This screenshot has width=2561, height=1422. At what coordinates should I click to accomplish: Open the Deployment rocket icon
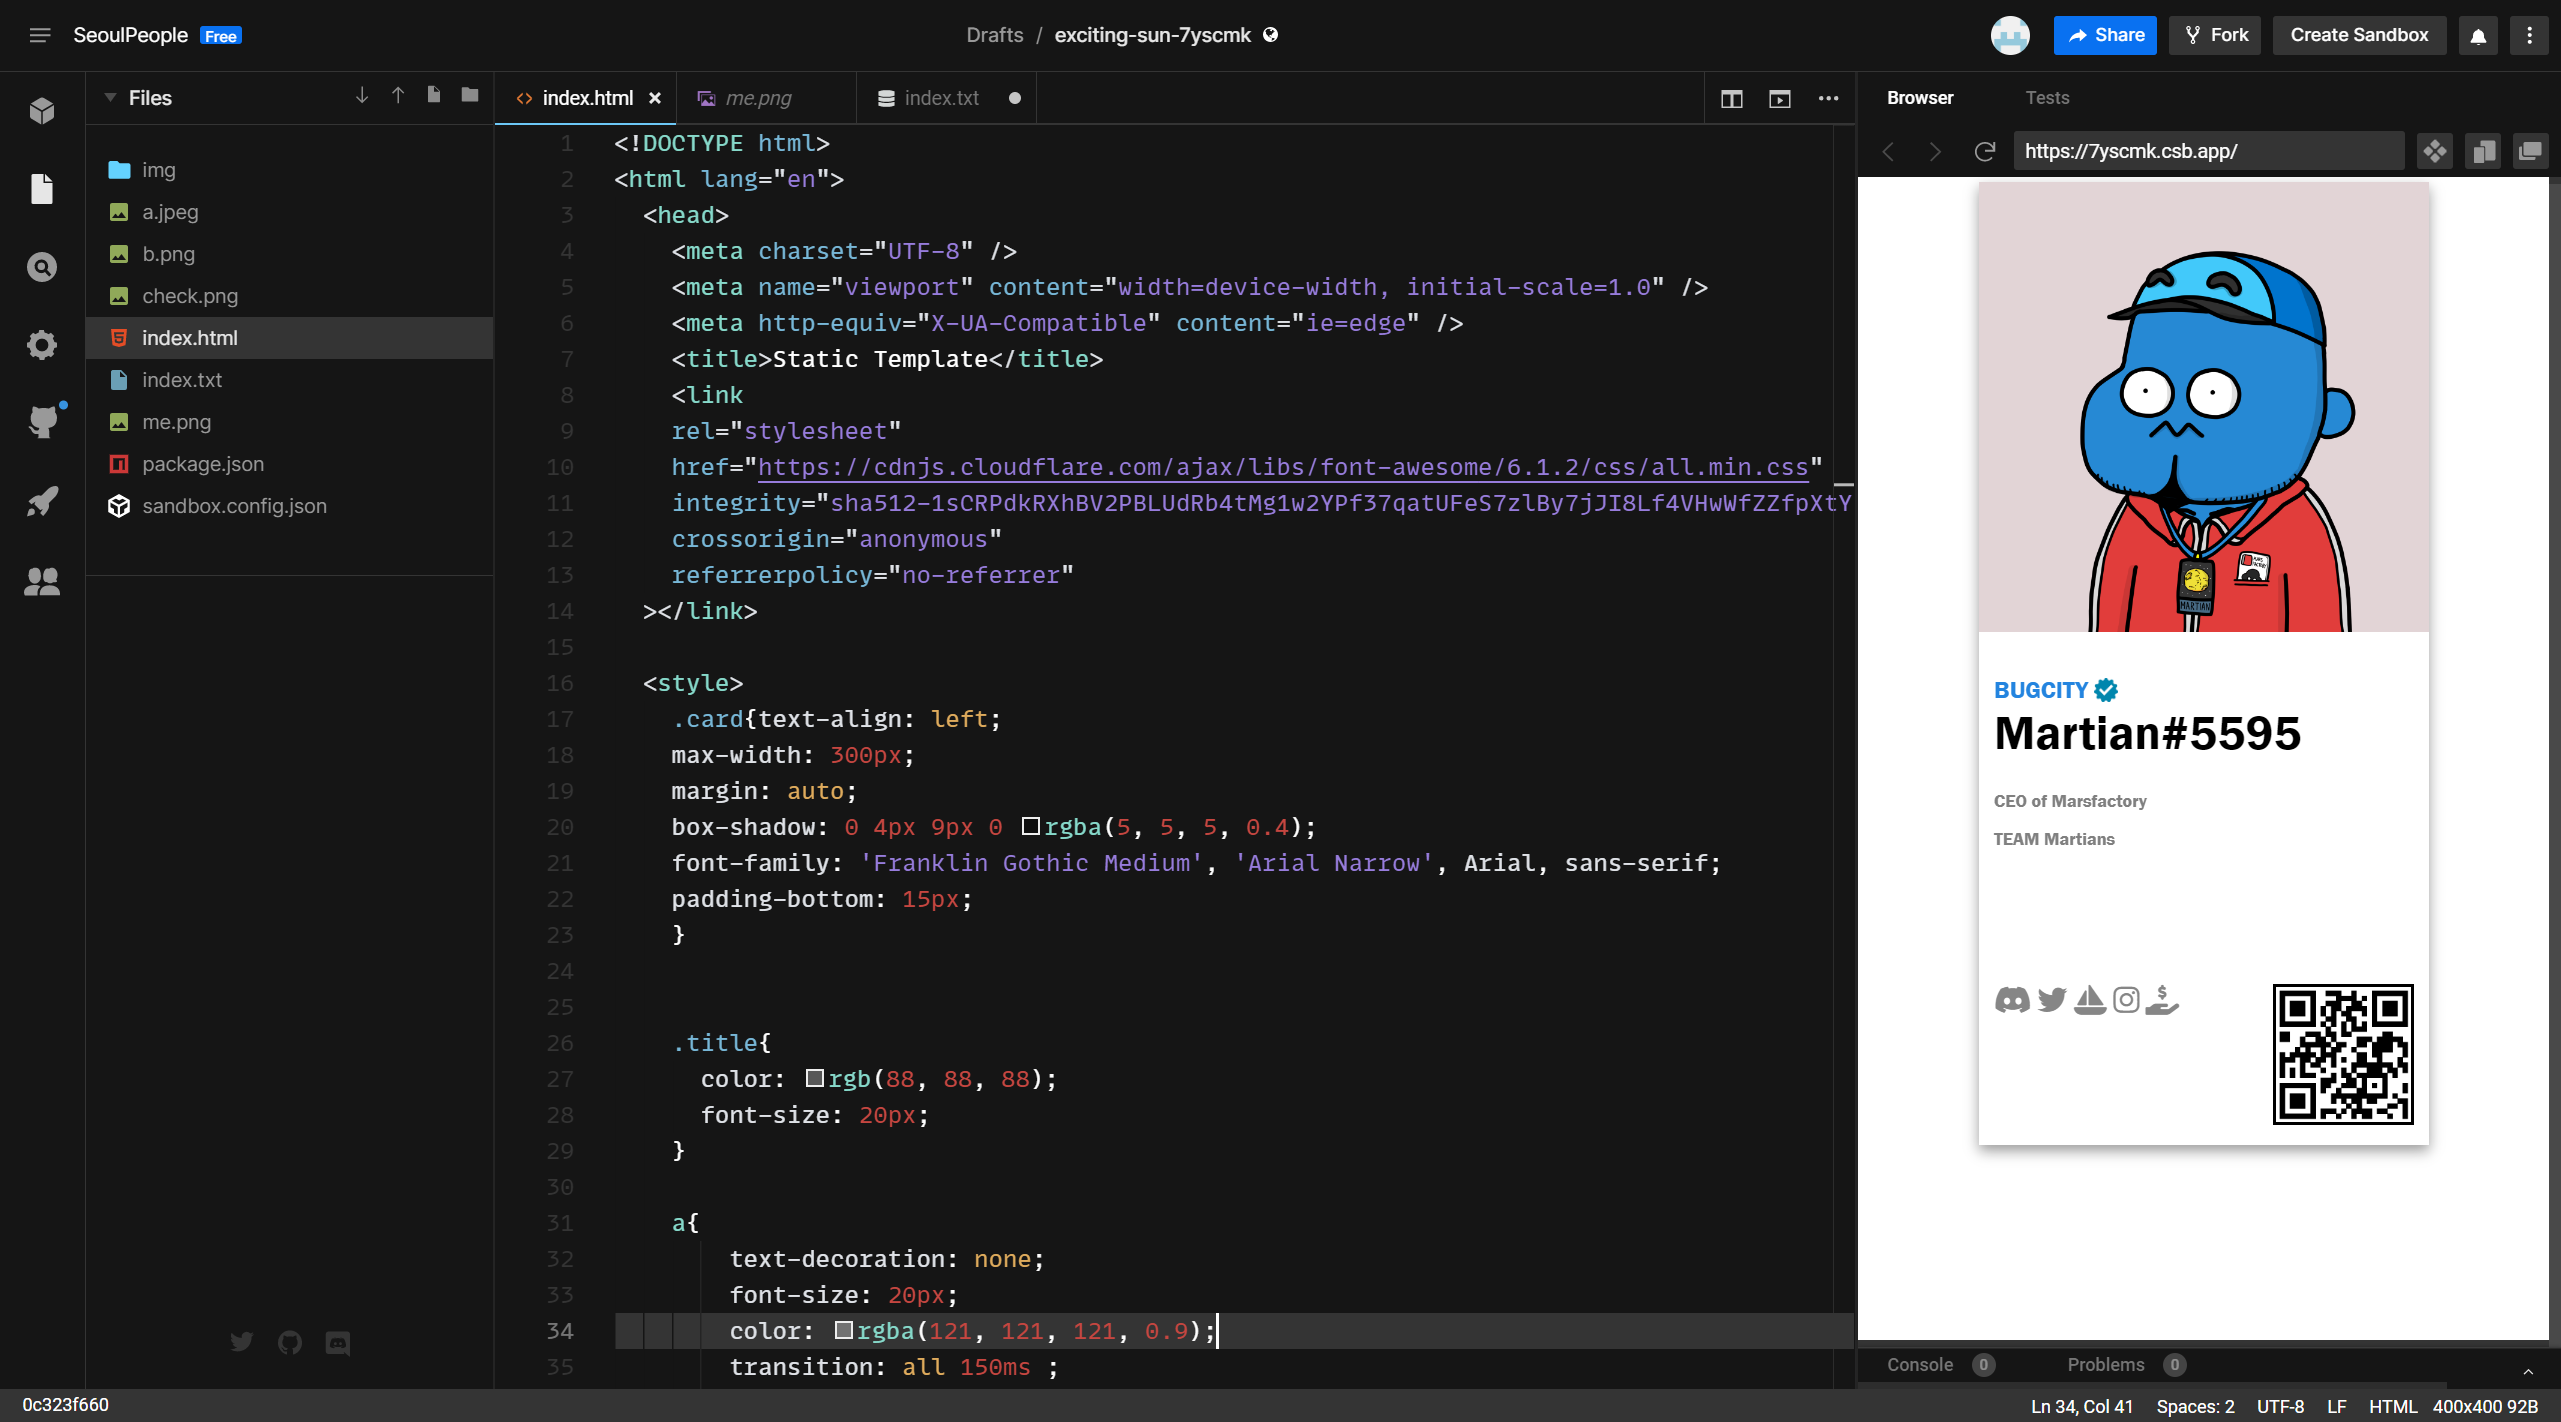coord(41,501)
